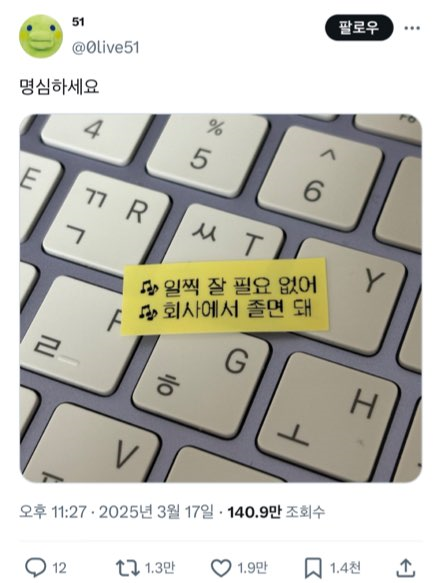441x583 pixels.
Task: Click the green frog profile avatar
Action: [41, 36]
